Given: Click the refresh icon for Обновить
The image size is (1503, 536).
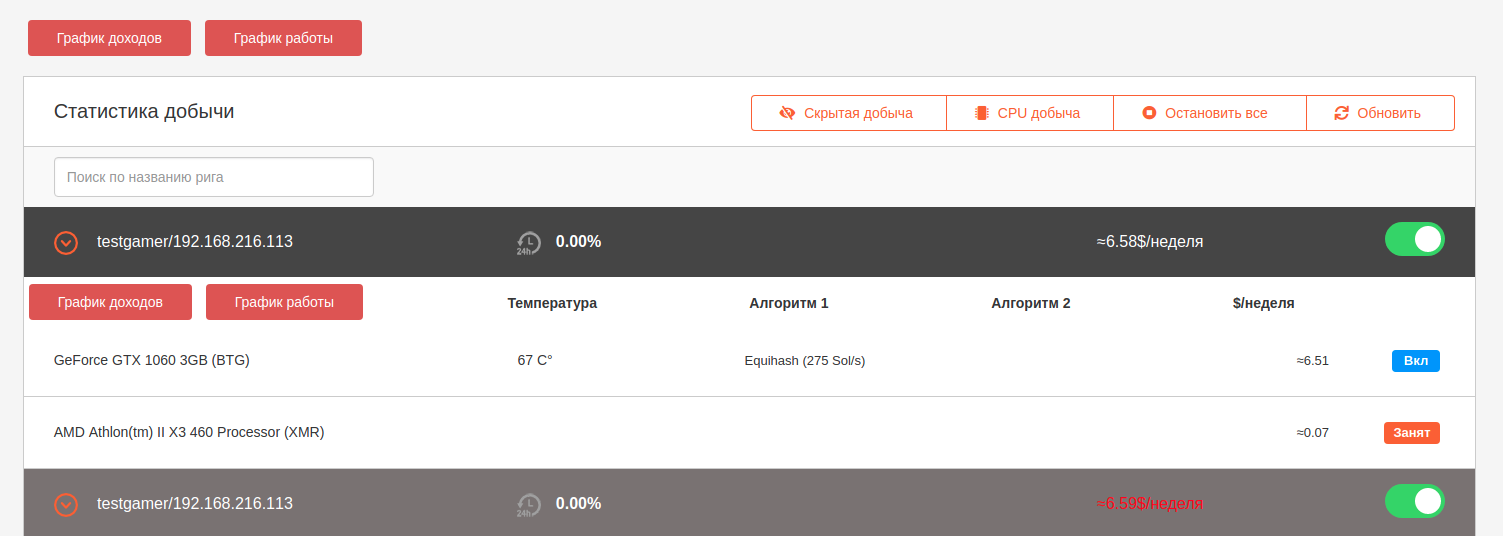Looking at the screenshot, I should [1341, 113].
